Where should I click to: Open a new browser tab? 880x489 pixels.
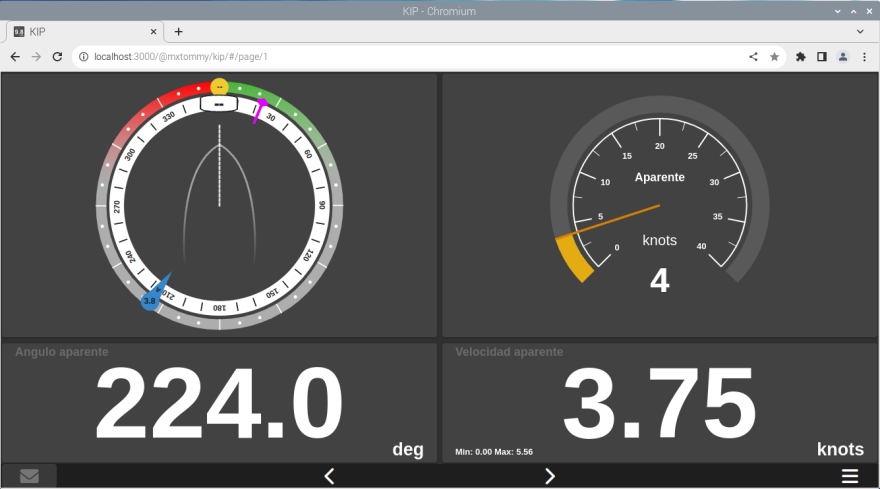tap(178, 32)
